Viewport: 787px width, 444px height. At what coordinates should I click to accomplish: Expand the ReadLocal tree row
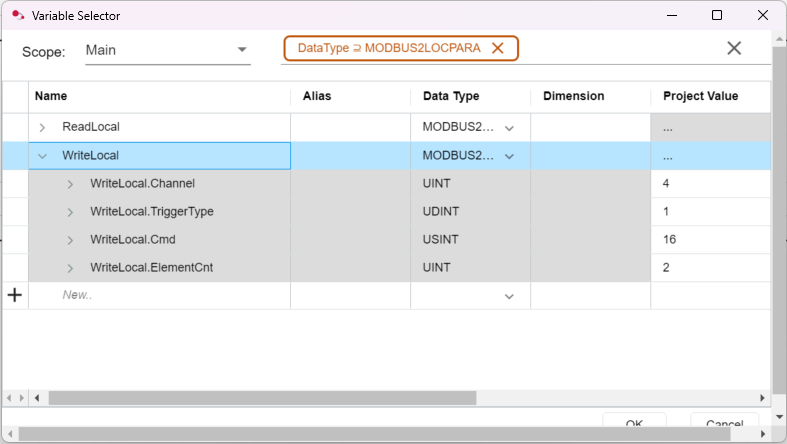click(42, 128)
